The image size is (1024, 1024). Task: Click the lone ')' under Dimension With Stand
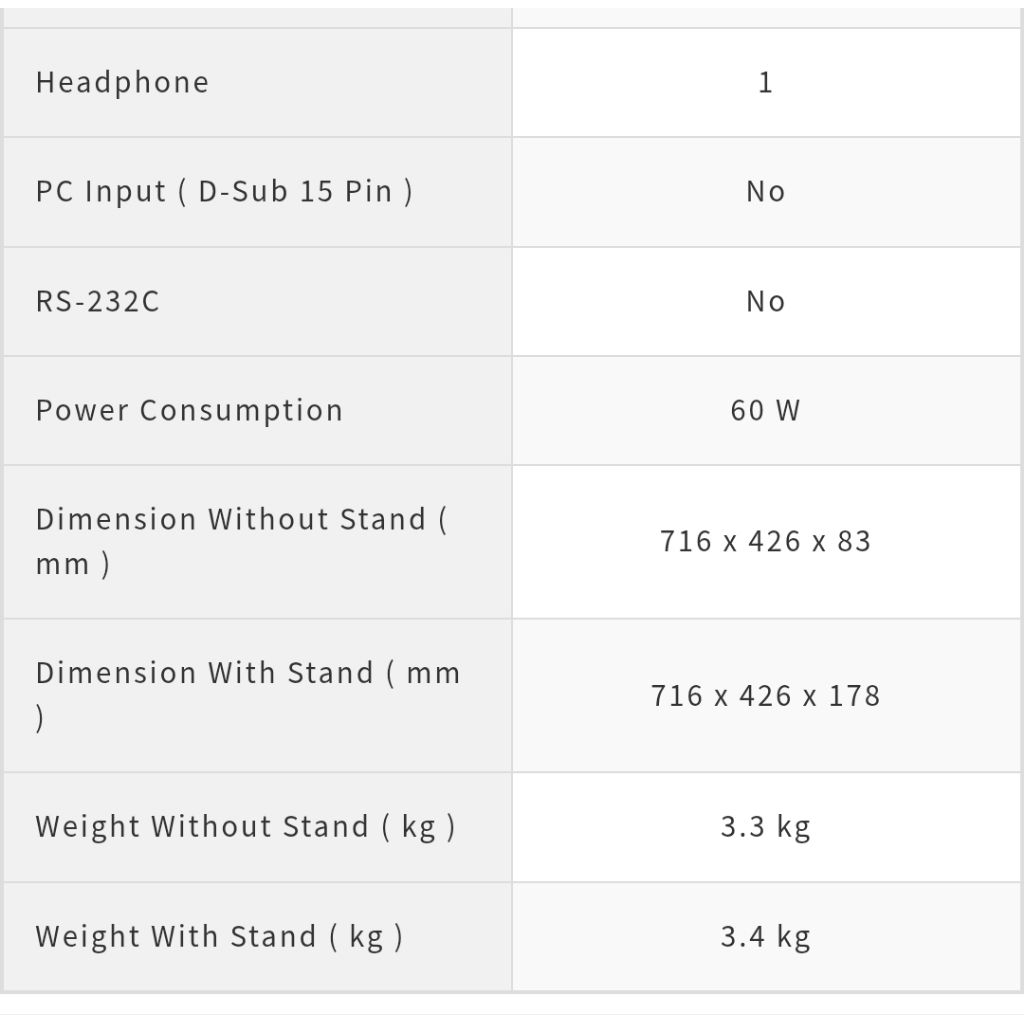point(40,718)
